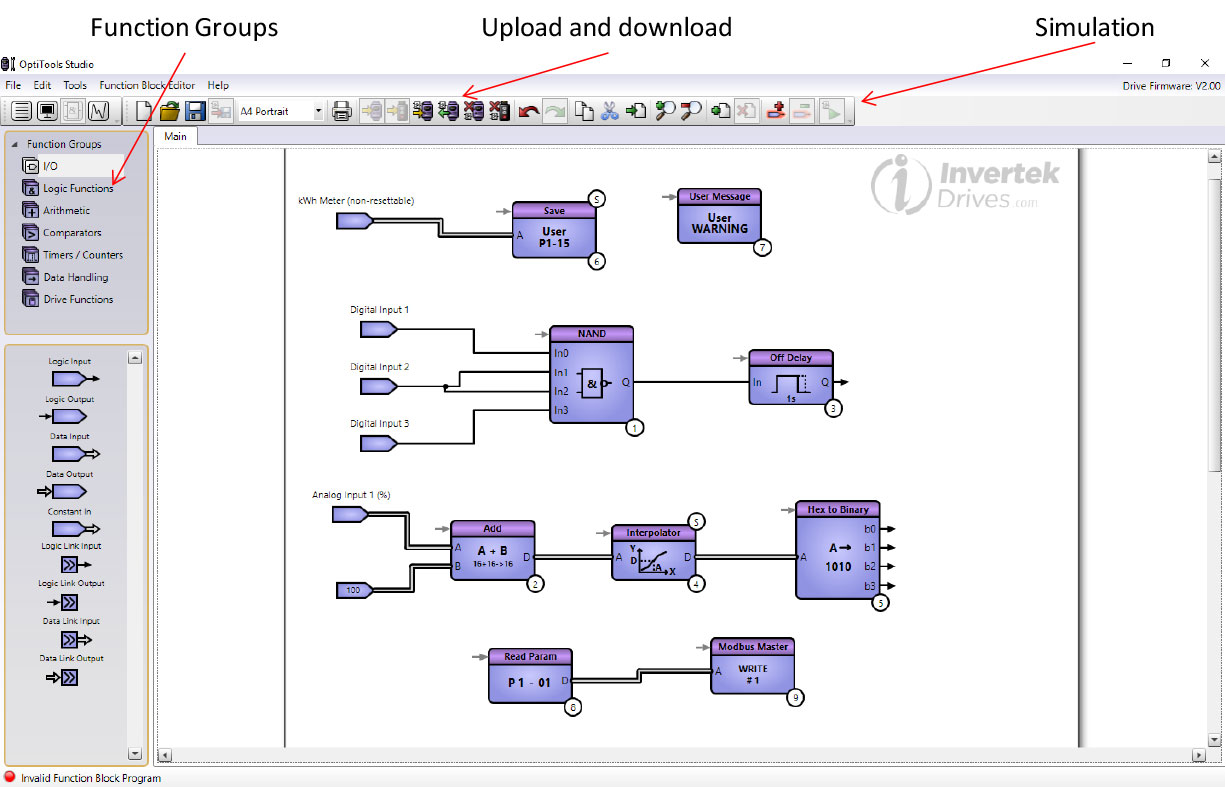Select the NAND function block on canvas
The height and width of the screenshot is (787, 1226).
pyautogui.click(x=591, y=374)
